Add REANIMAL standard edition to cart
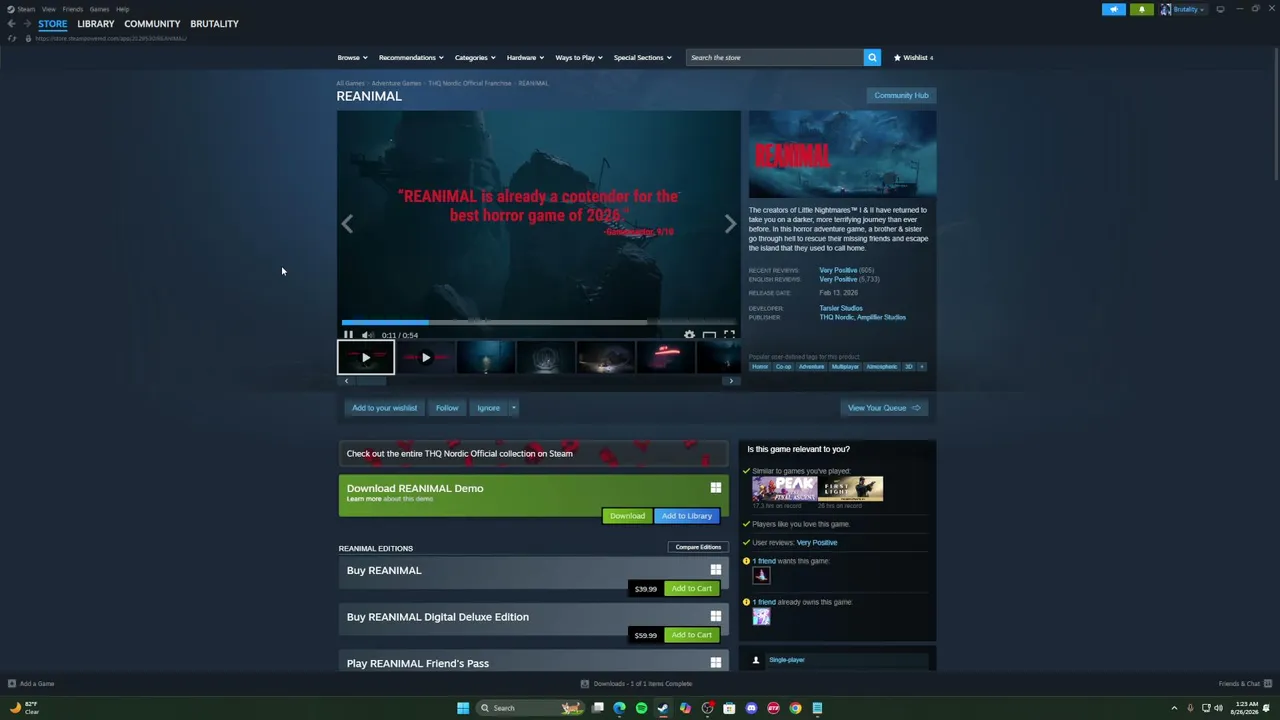This screenshot has height=720, width=1280. (691, 589)
